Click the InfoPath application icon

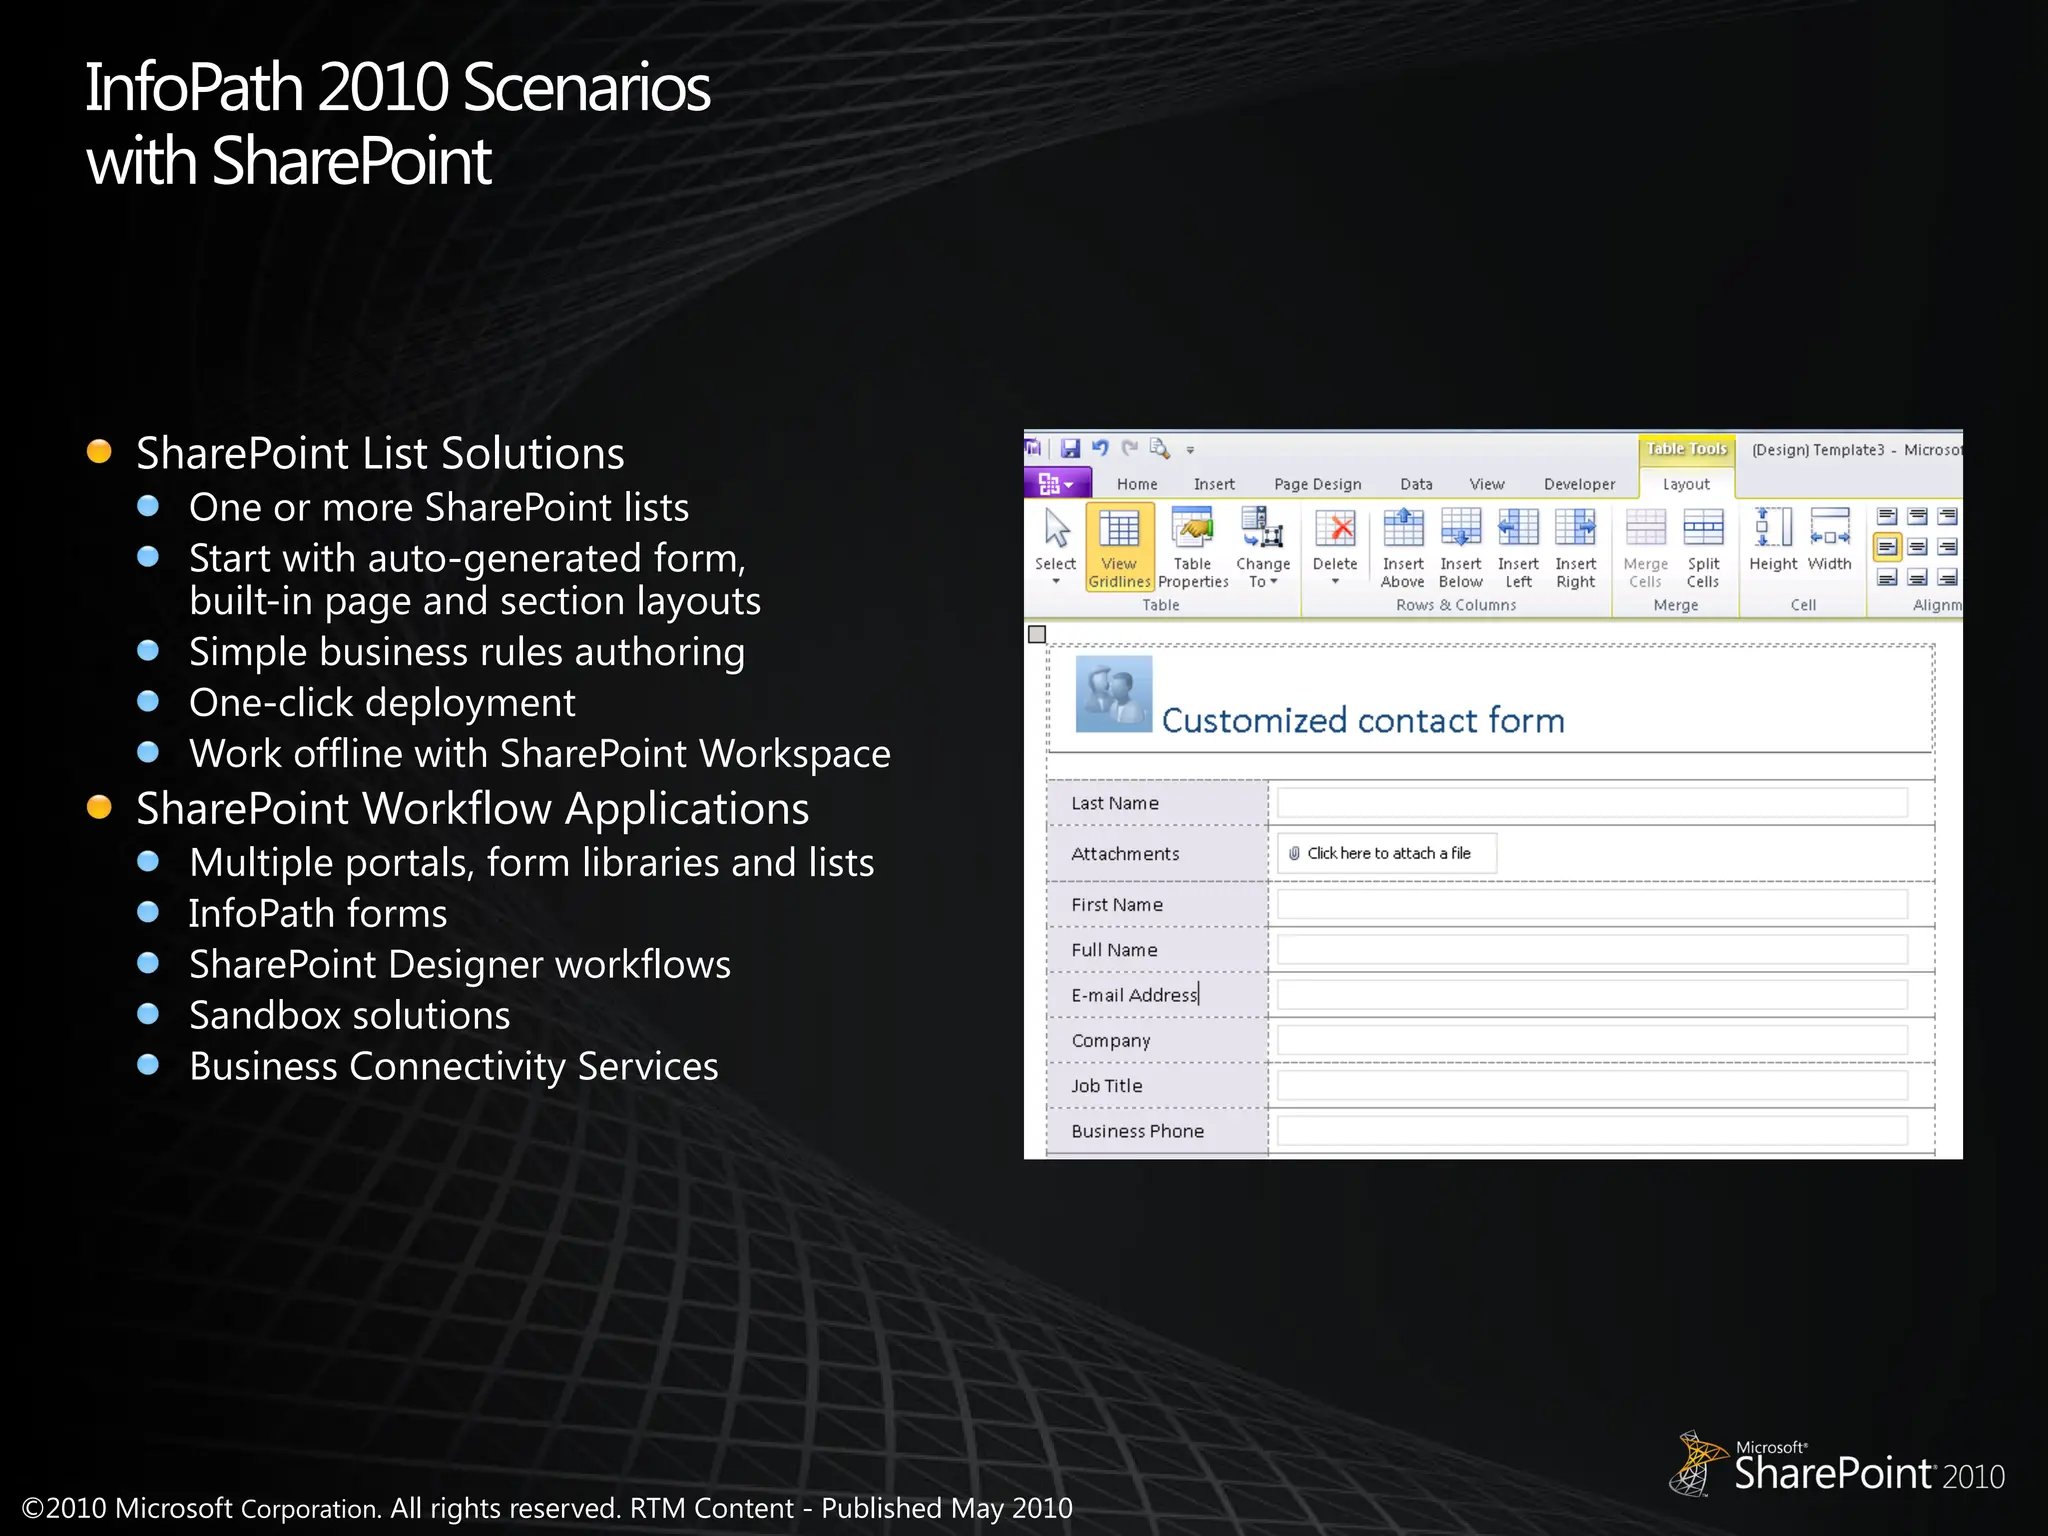click(1033, 449)
